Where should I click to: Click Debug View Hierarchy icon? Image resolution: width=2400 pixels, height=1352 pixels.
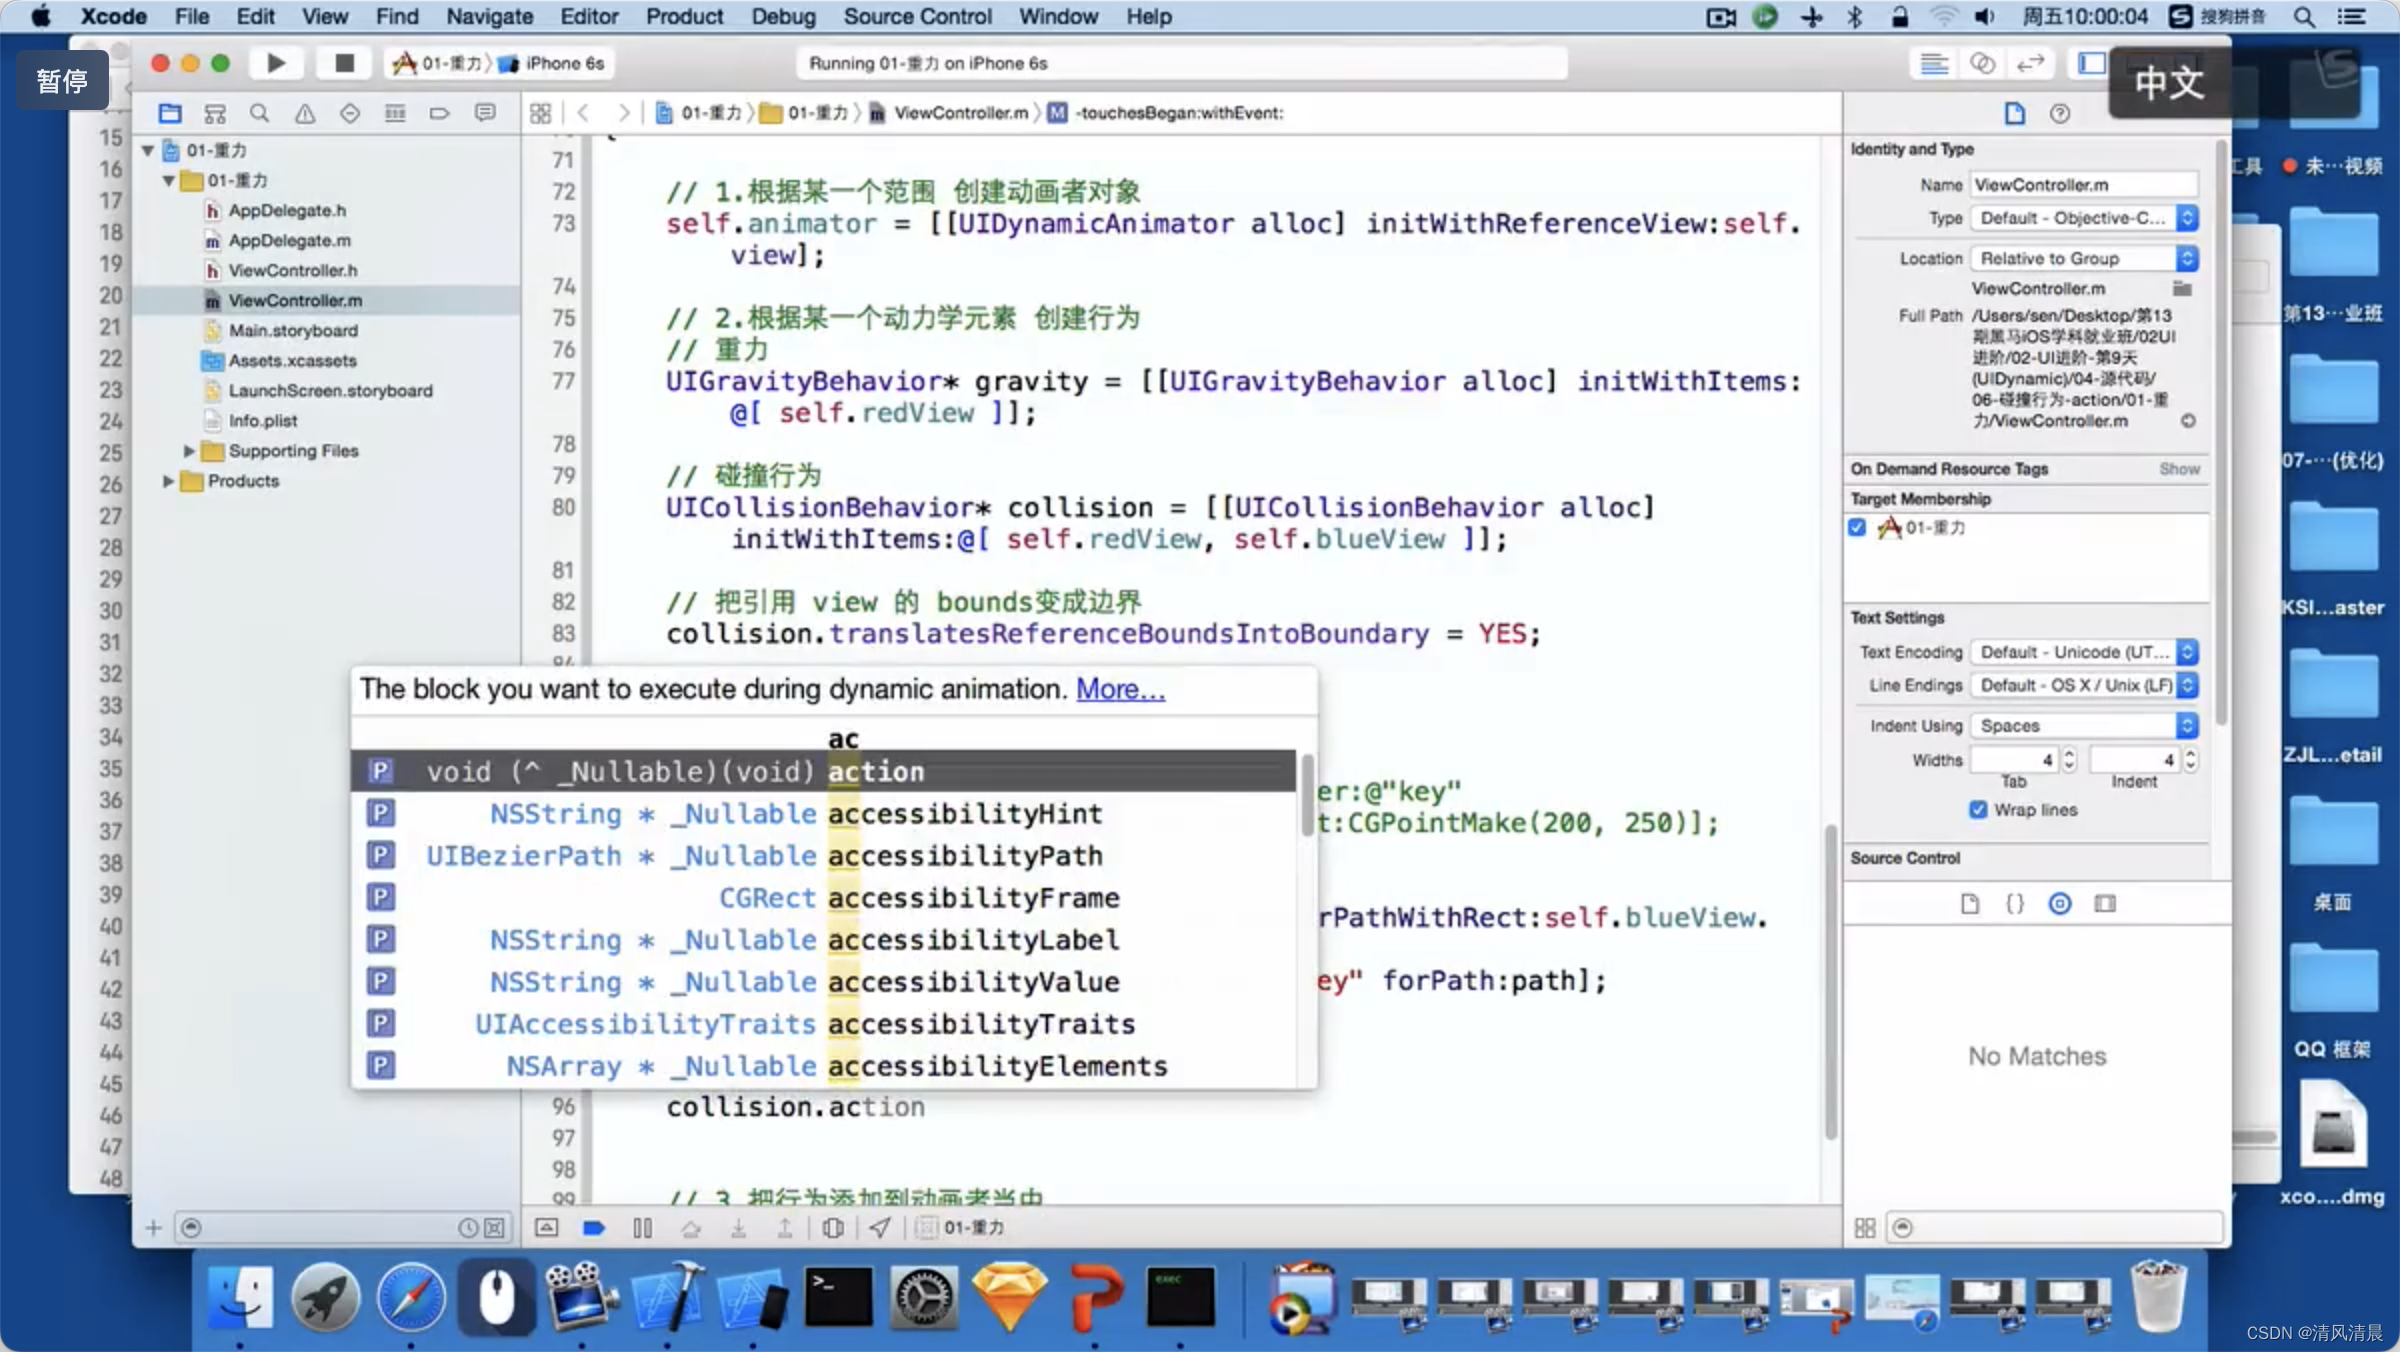tap(832, 1228)
